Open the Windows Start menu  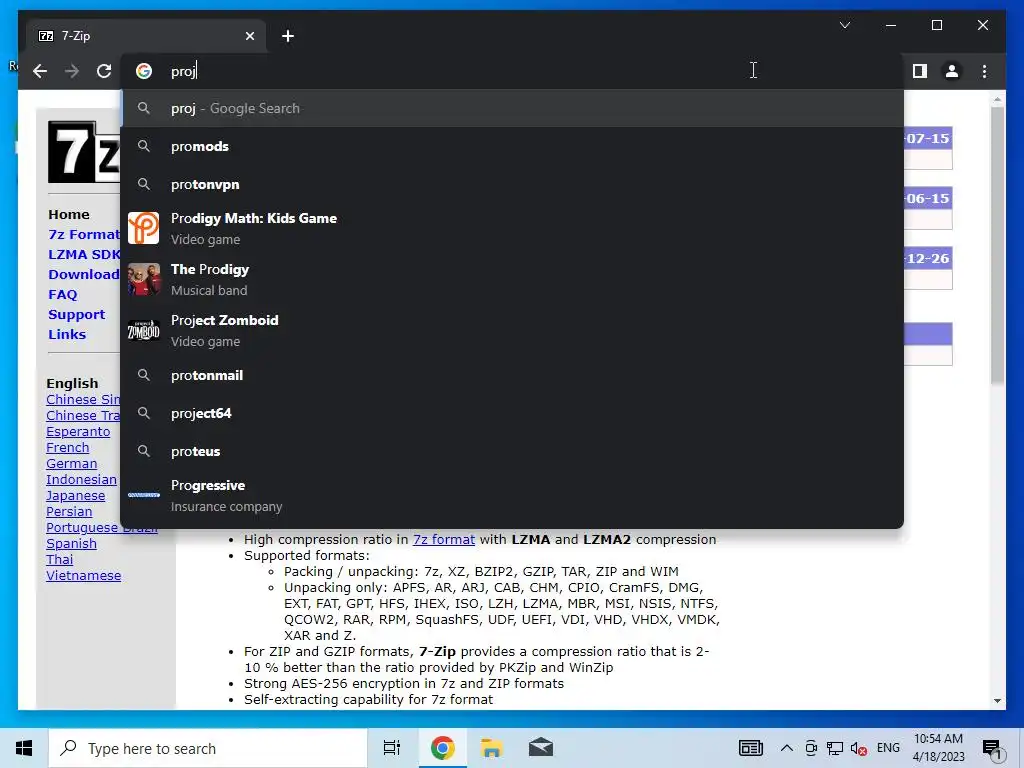tap(24, 748)
